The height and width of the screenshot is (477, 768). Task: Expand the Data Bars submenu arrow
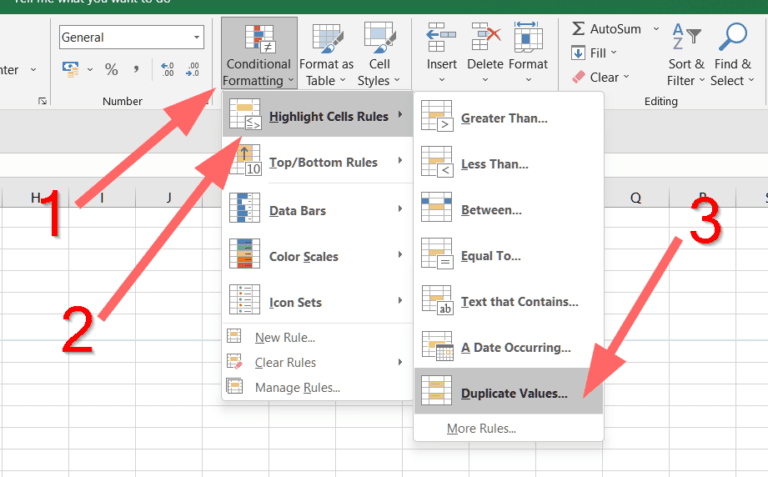tap(400, 209)
